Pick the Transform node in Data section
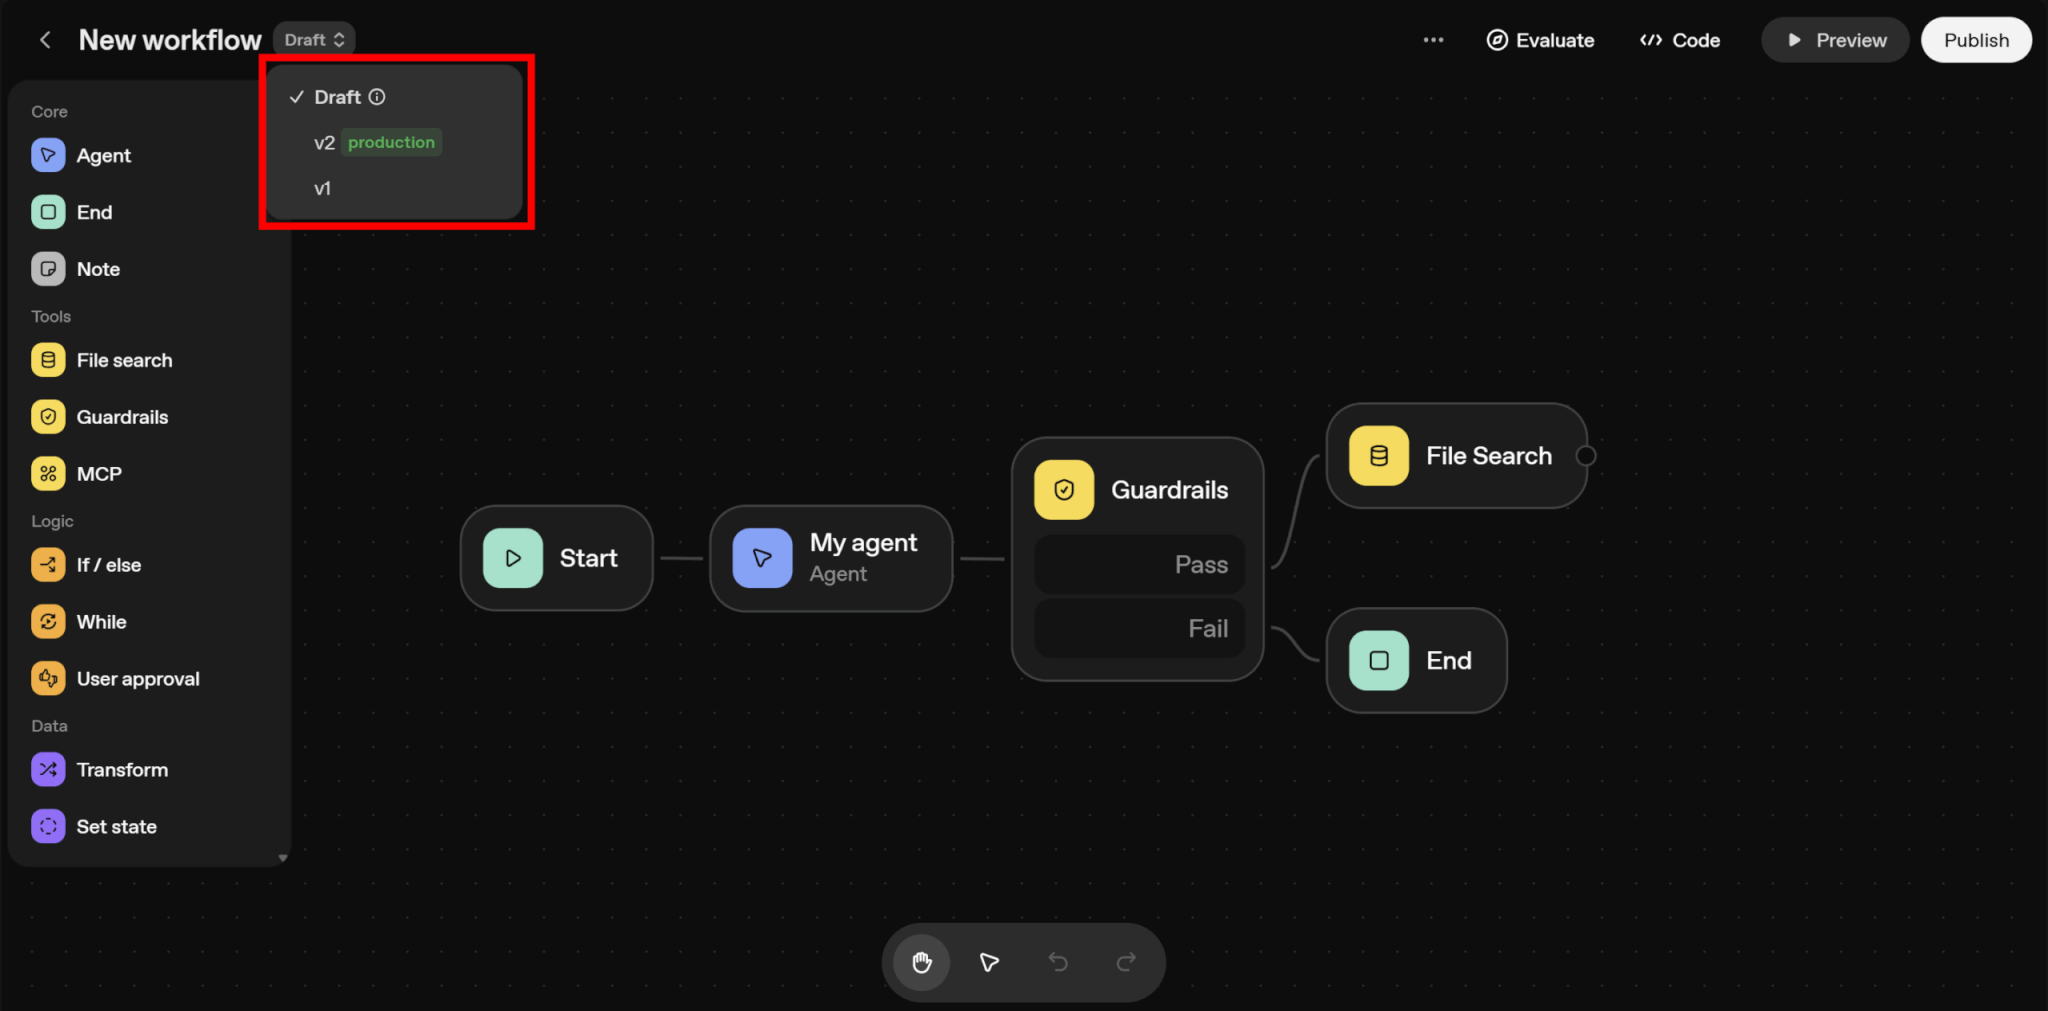The height and width of the screenshot is (1011, 2048). [x=121, y=770]
